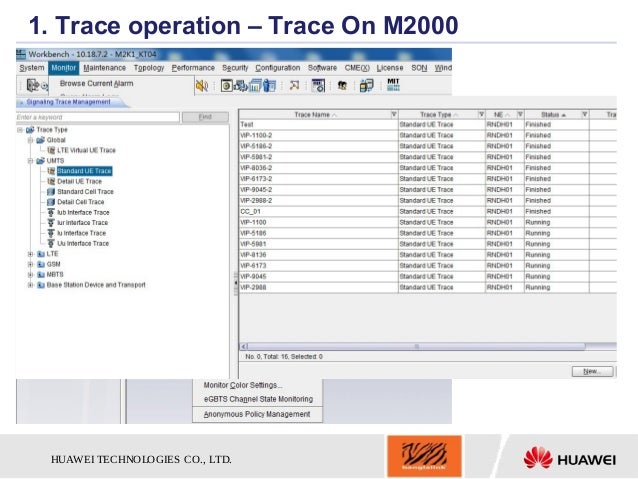Image resolution: width=638 pixels, height=479 pixels.
Task: Click the LTE folder icon in tree
Action: [x=41, y=254]
